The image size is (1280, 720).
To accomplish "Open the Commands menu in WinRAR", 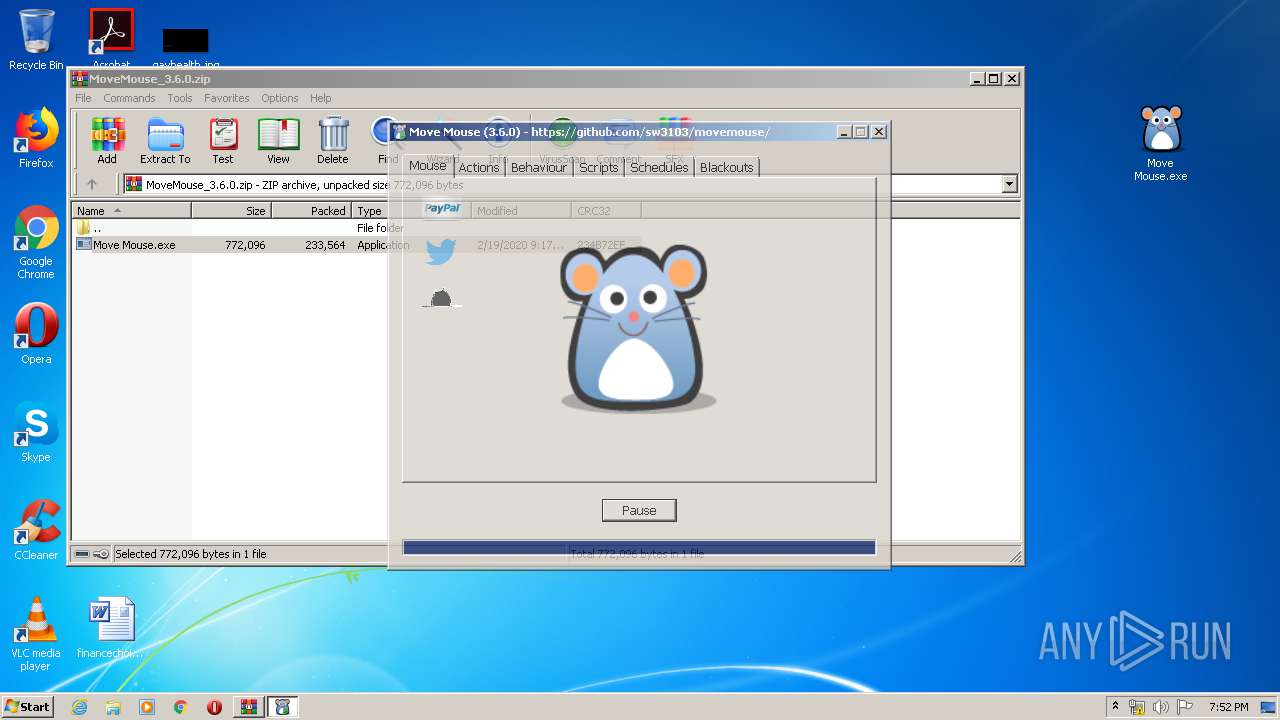I will (x=129, y=98).
